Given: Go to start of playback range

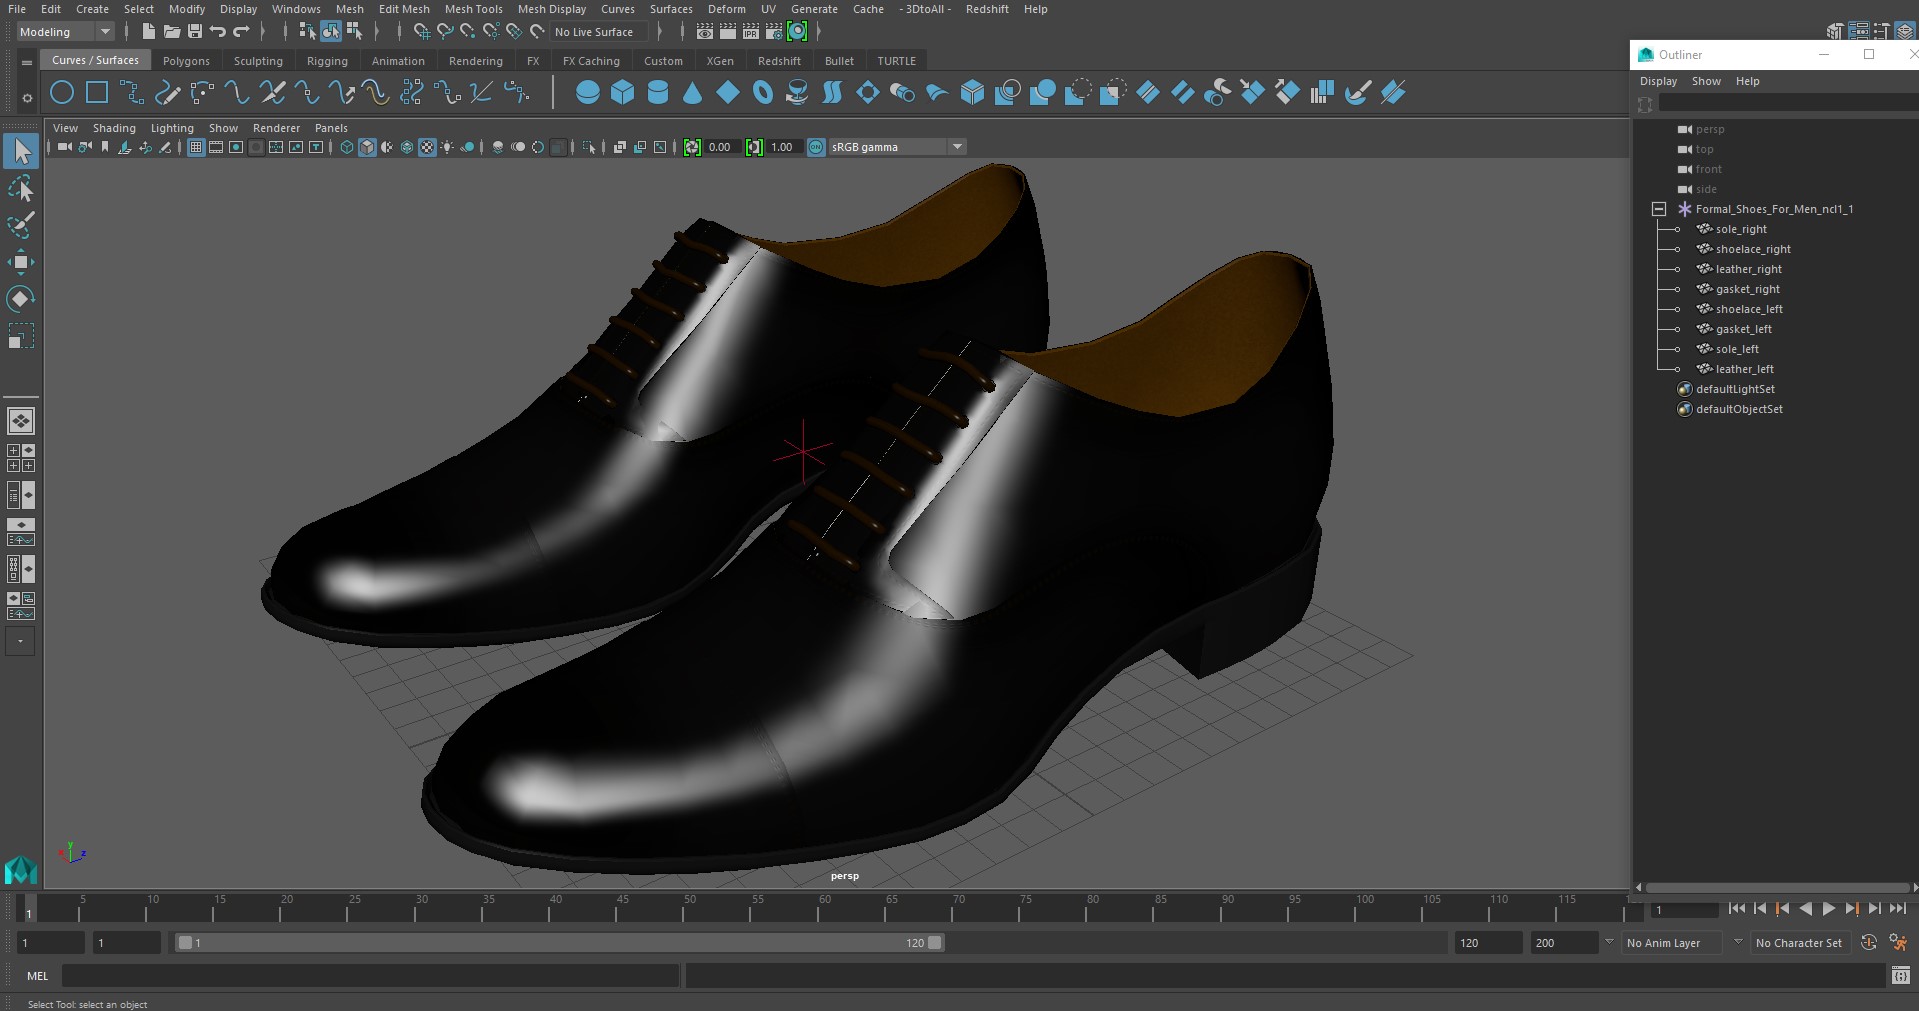Looking at the screenshot, I should click(1736, 908).
